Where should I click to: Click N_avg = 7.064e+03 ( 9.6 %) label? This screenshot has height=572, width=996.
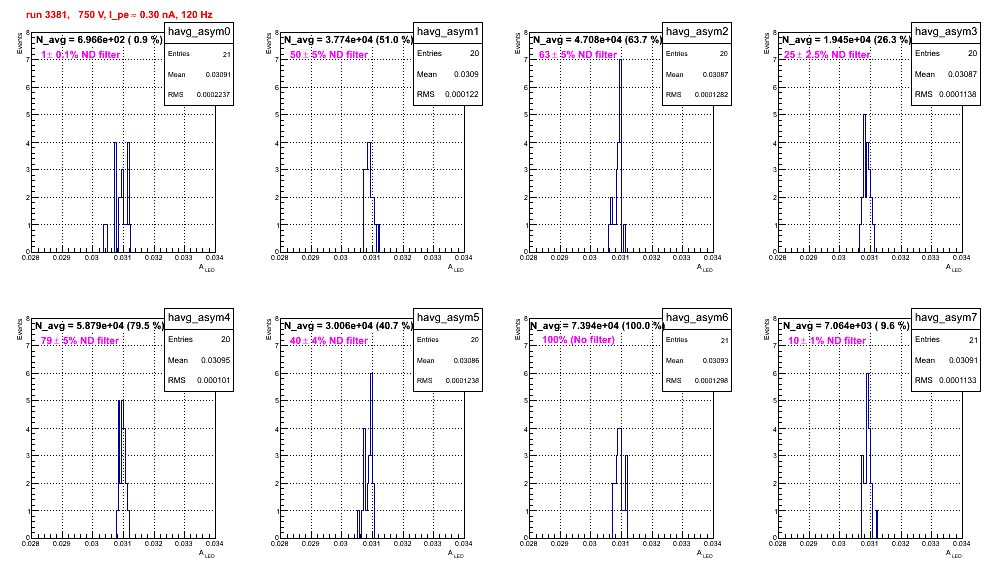click(x=846, y=325)
